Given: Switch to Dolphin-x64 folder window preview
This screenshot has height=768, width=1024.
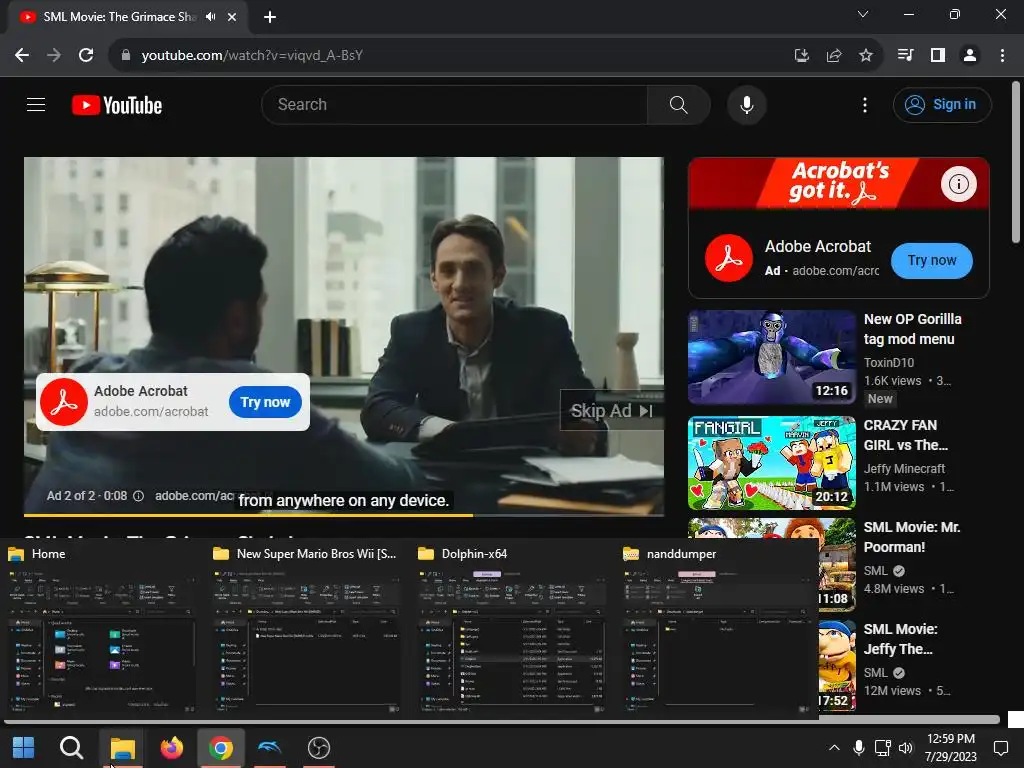Looking at the screenshot, I should 513,630.
